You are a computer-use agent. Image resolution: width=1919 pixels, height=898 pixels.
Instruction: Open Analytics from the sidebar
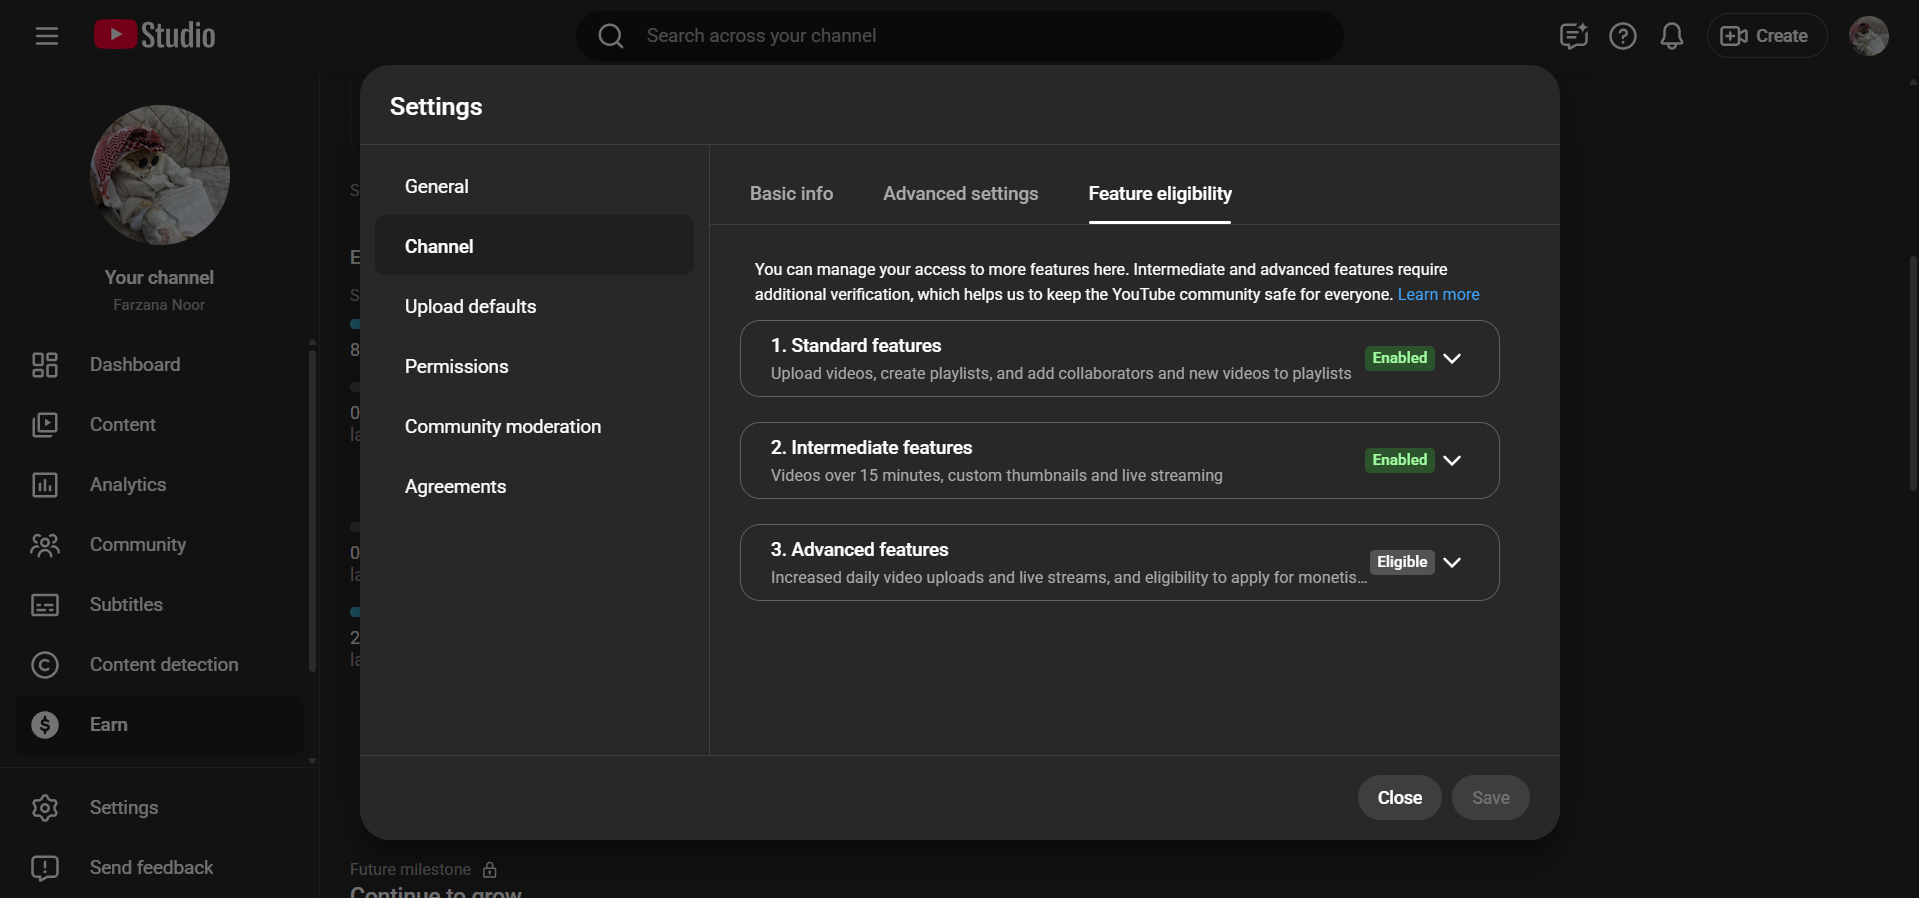click(127, 485)
